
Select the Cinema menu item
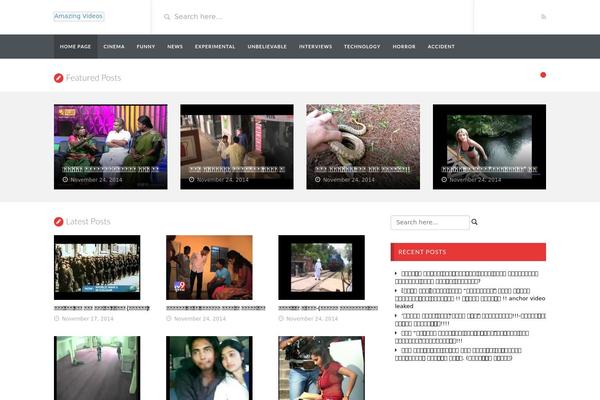[114, 47]
